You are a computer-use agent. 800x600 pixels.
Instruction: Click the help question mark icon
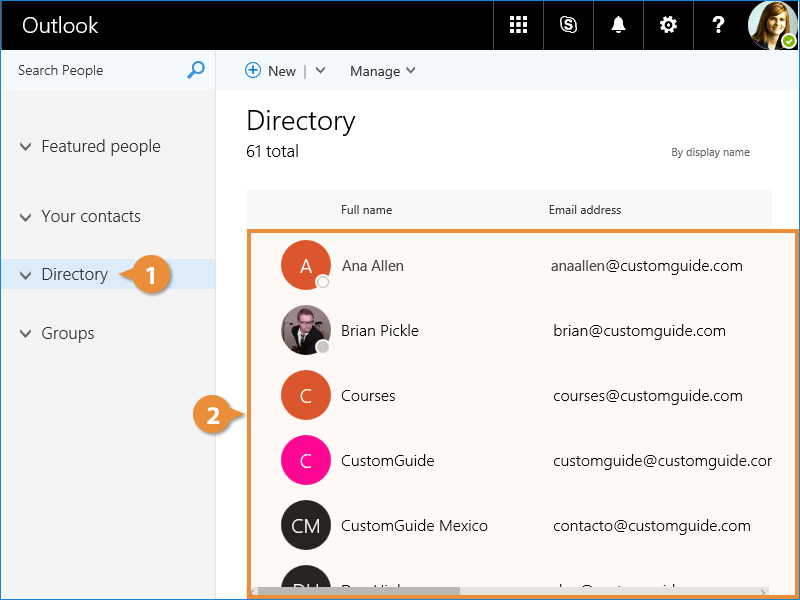coord(718,25)
